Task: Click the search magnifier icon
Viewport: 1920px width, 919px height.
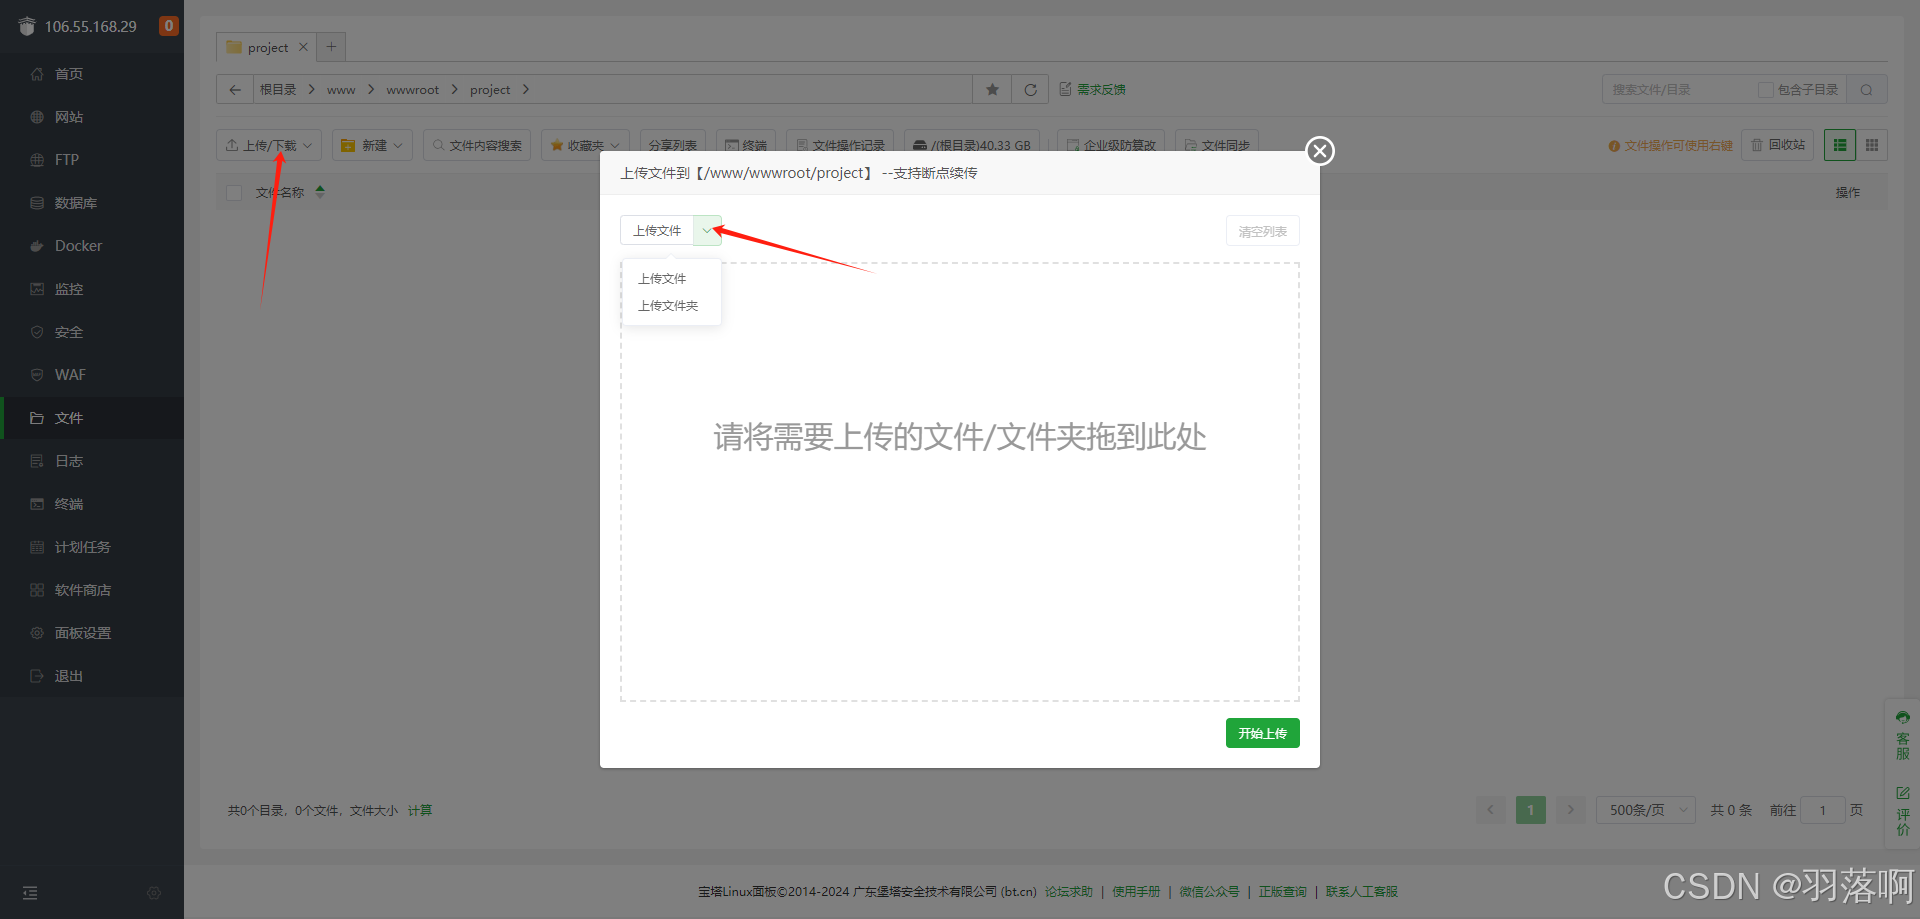Action: (1866, 90)
